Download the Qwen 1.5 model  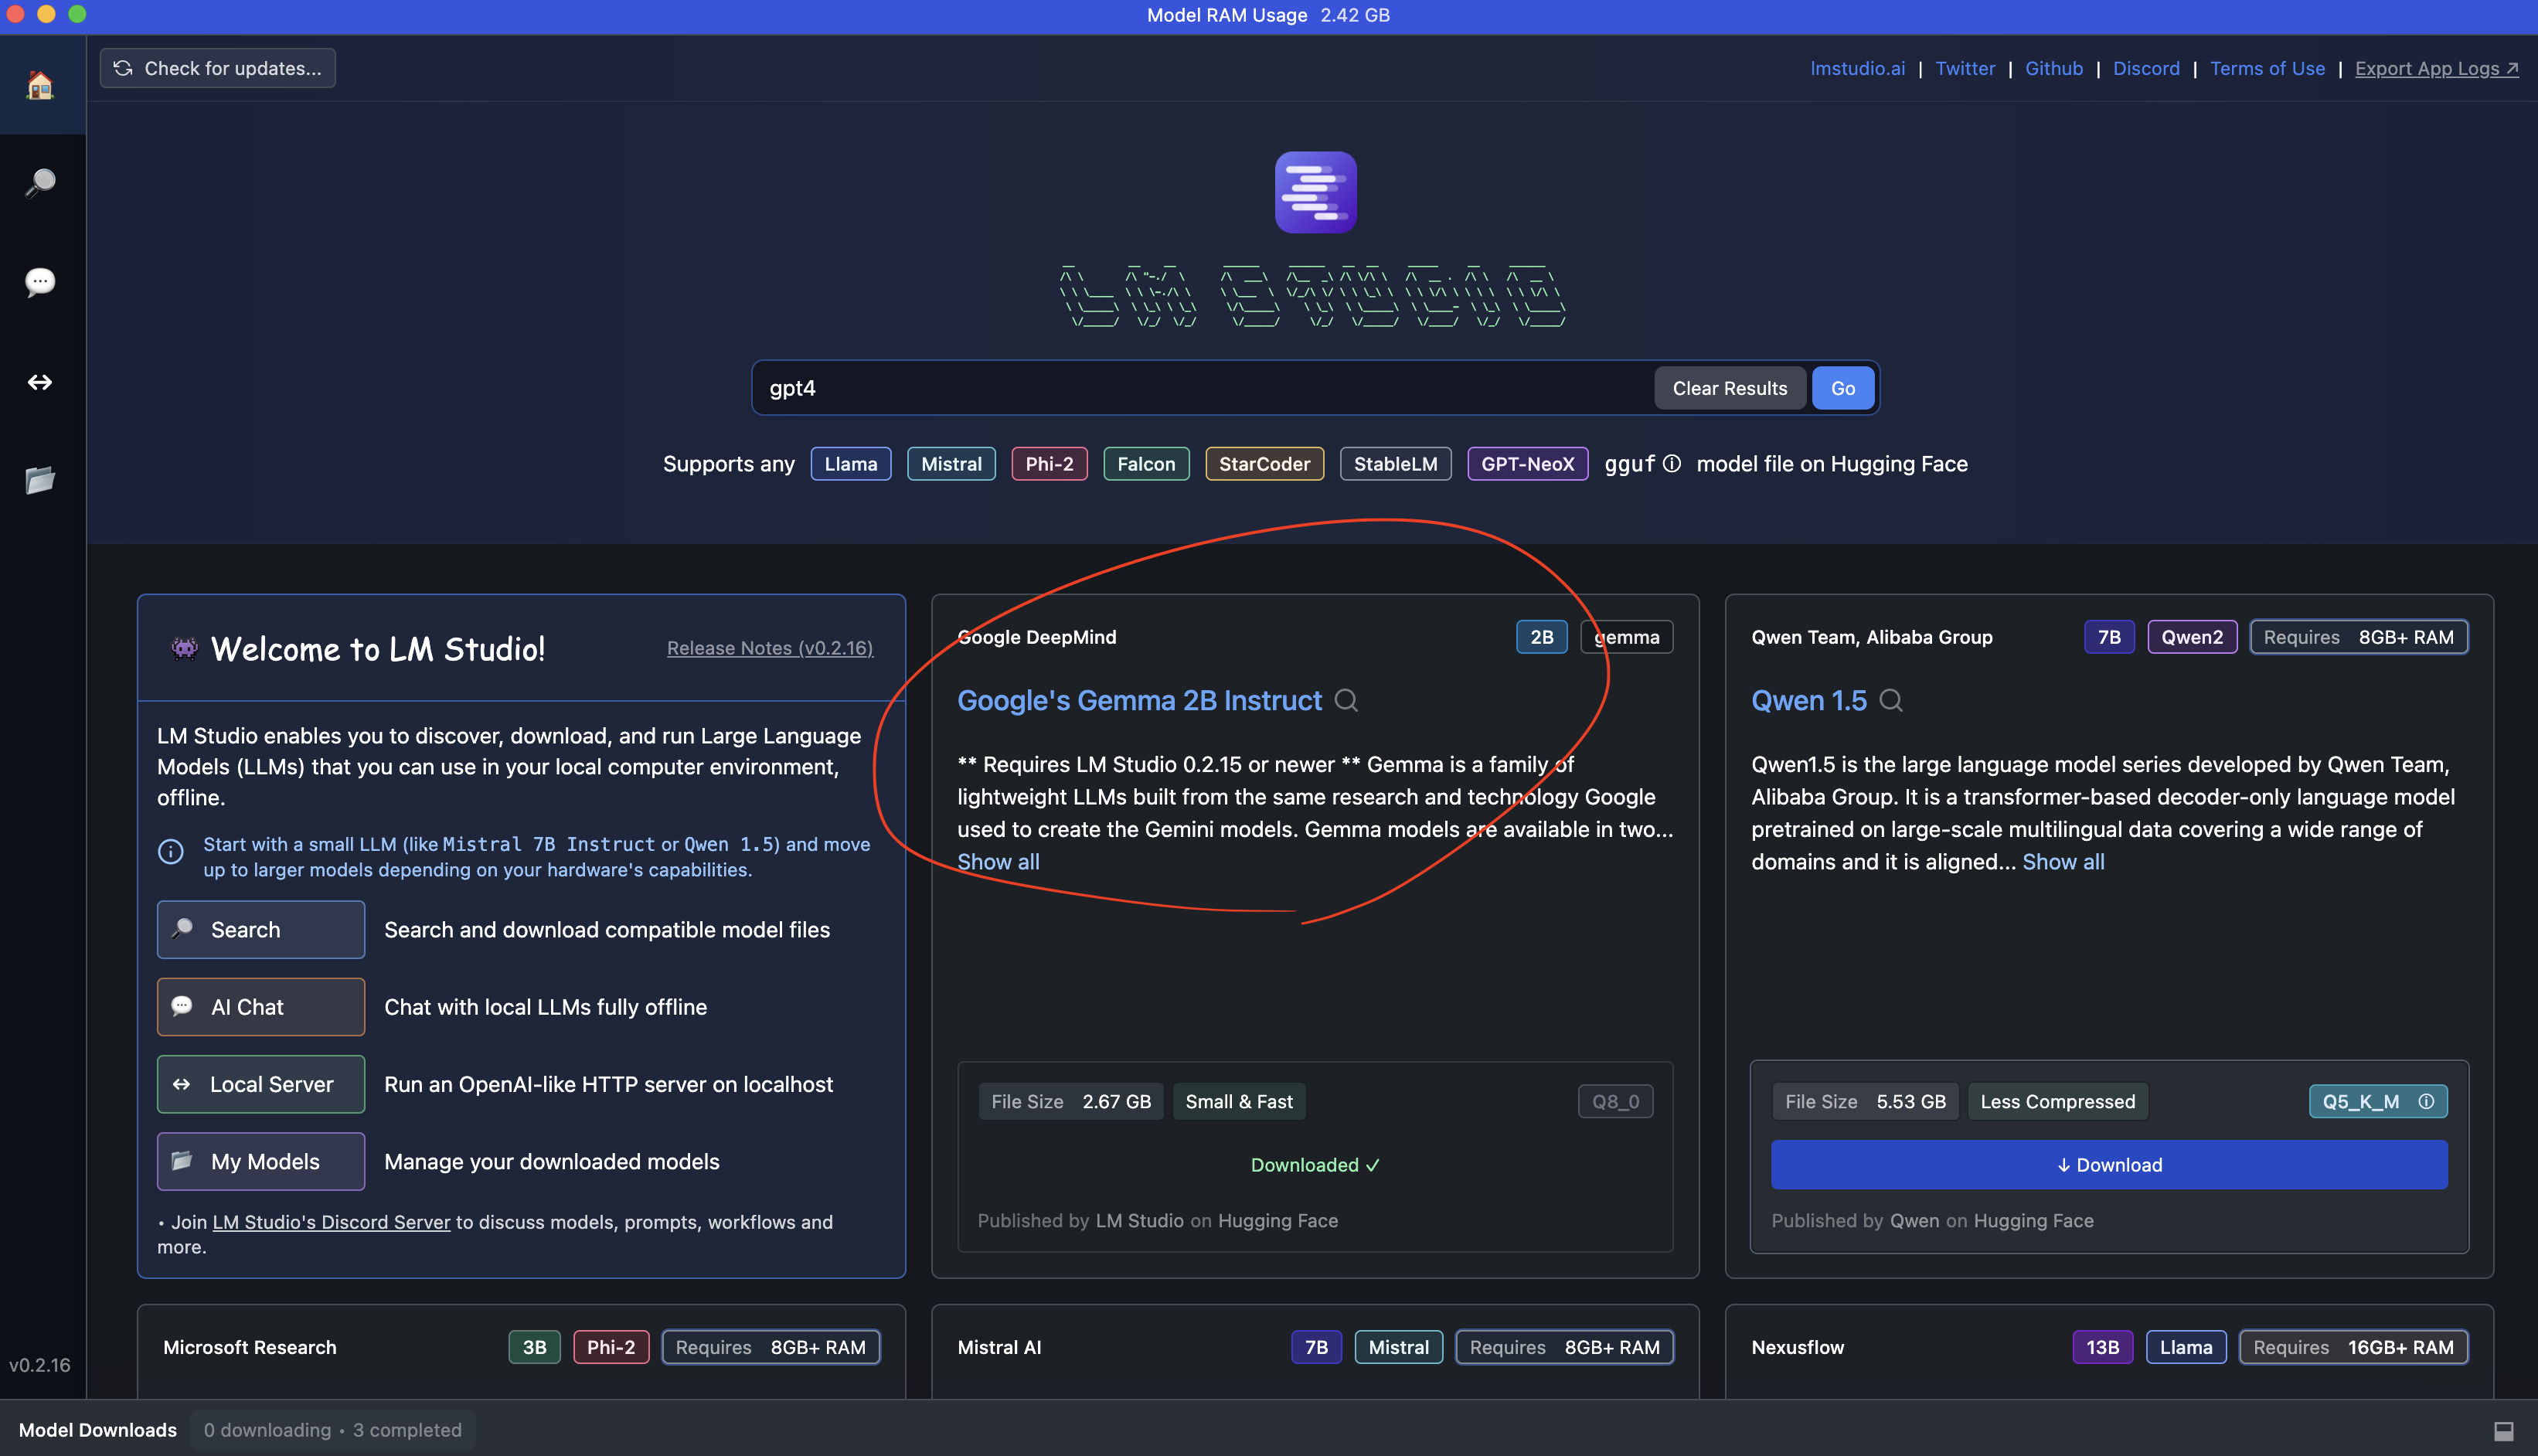pos(2109,1165)
